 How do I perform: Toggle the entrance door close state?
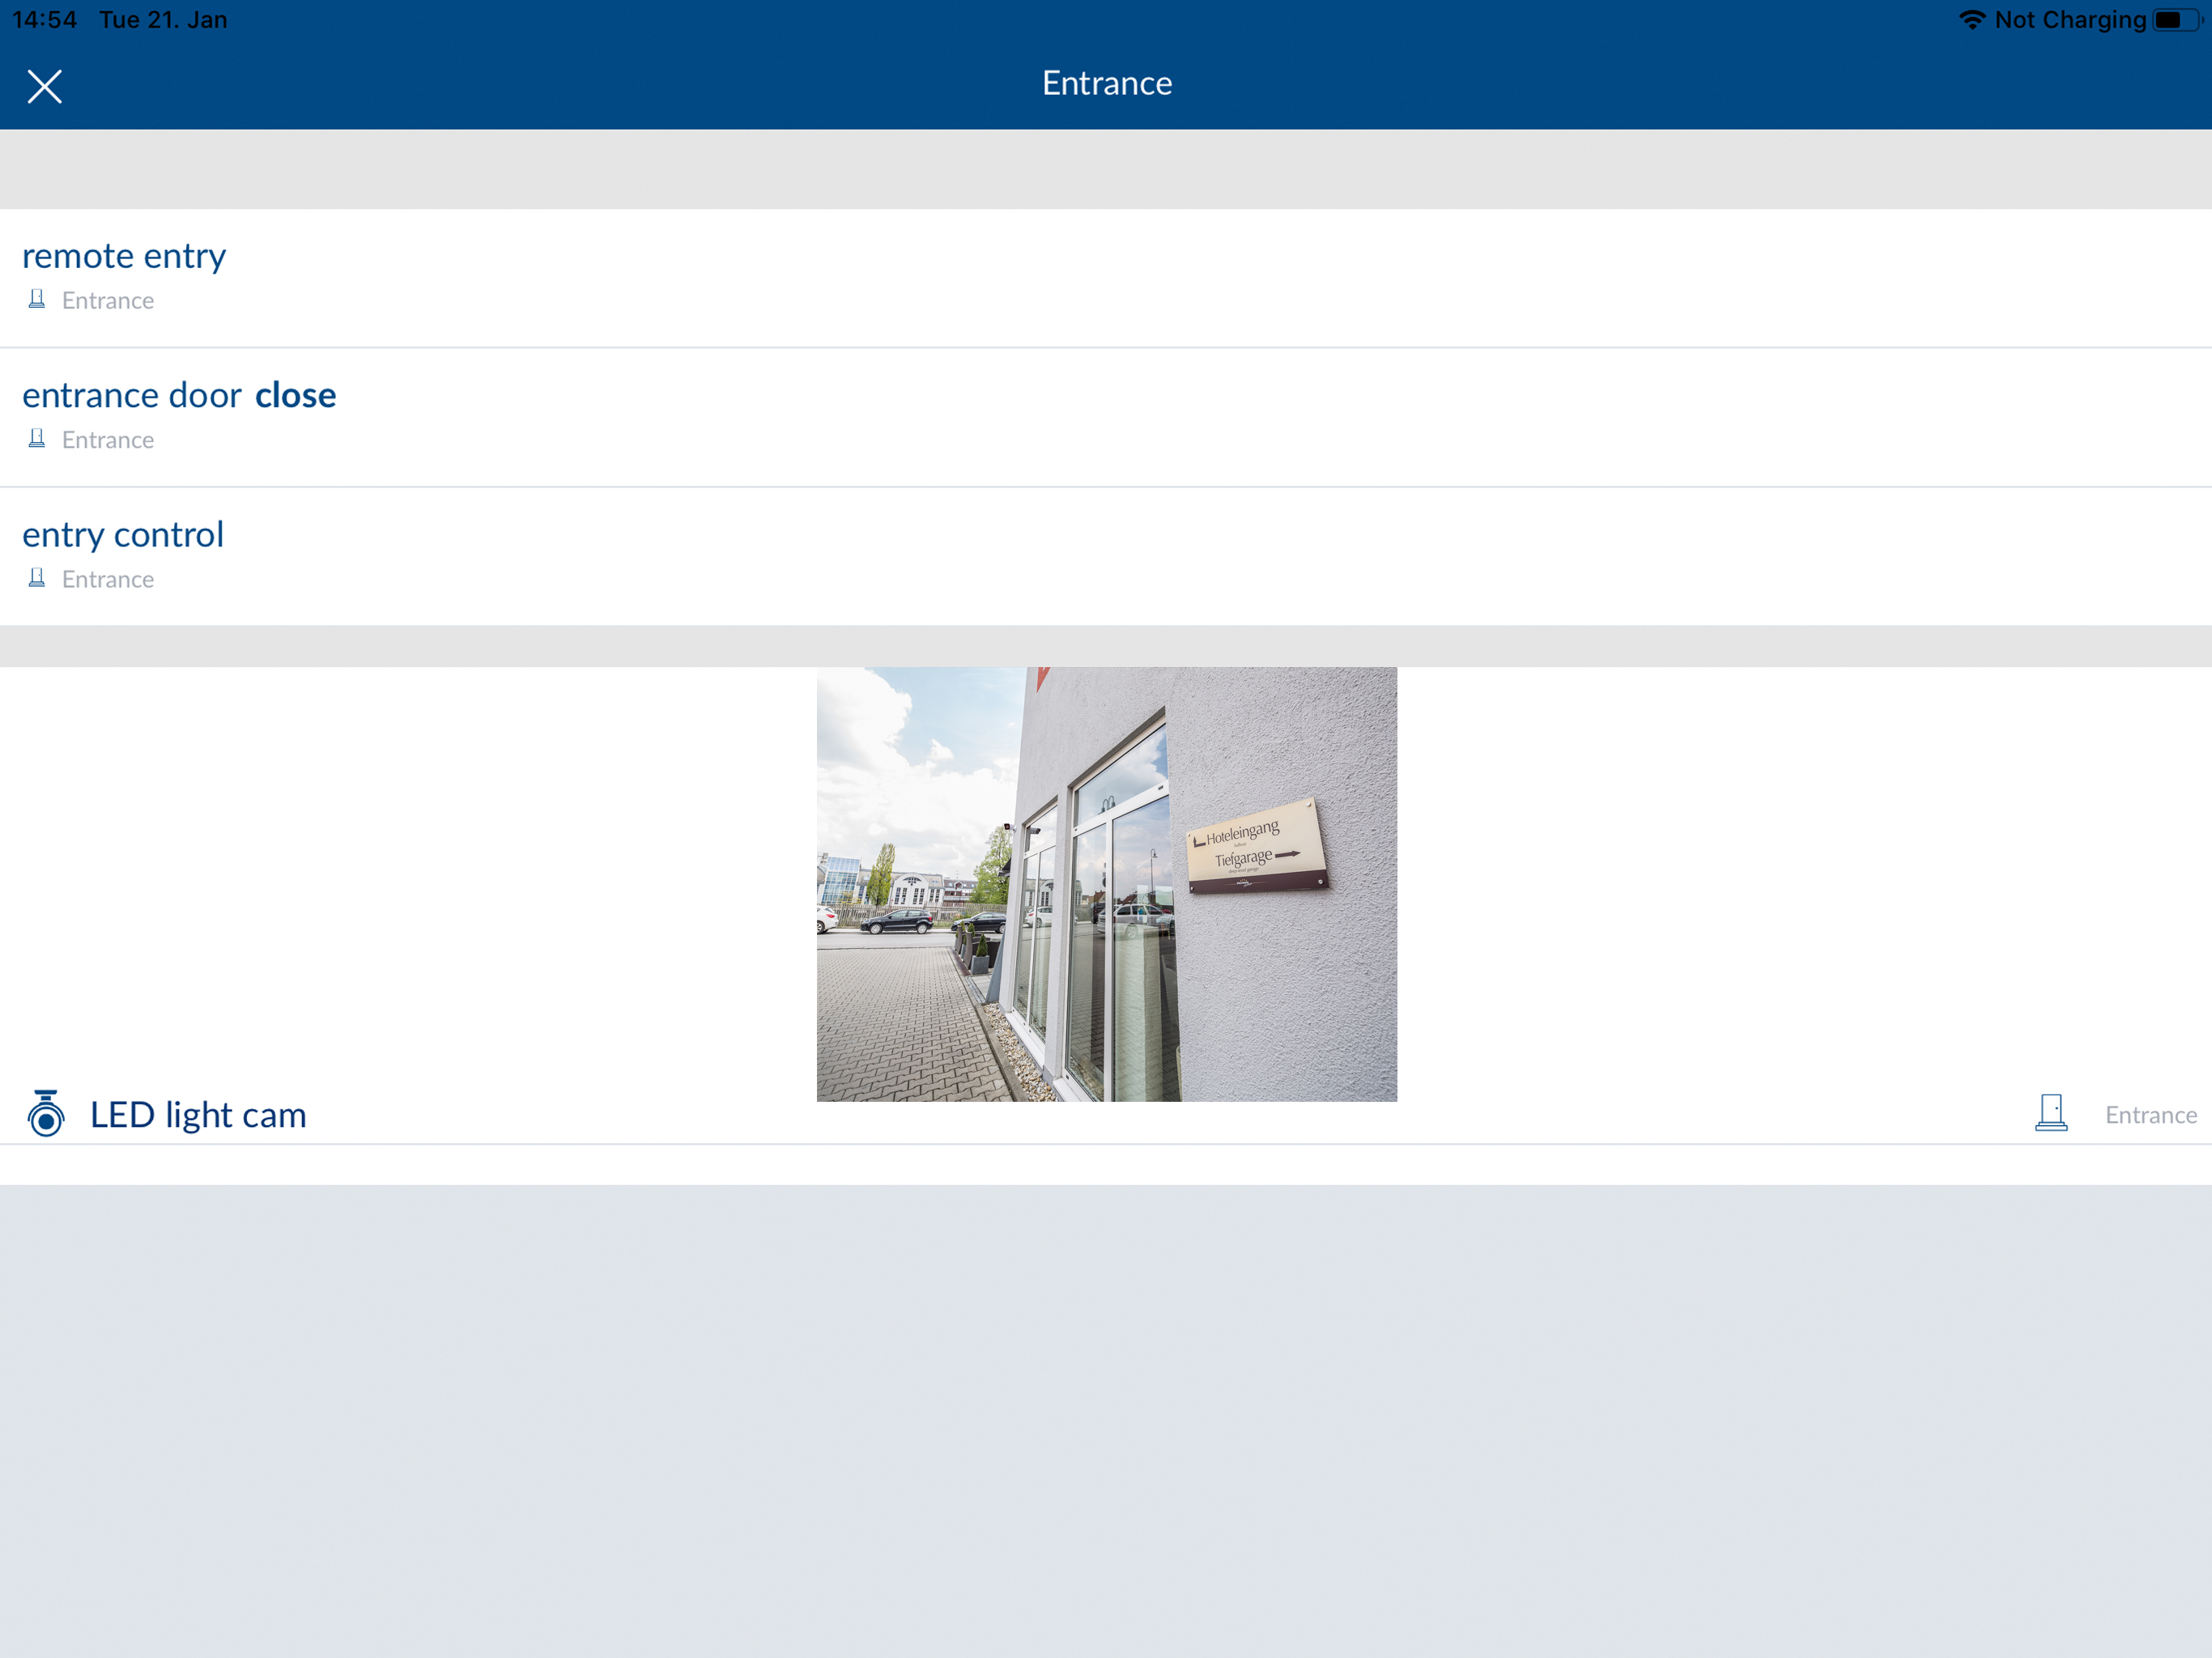click(295, 396)
